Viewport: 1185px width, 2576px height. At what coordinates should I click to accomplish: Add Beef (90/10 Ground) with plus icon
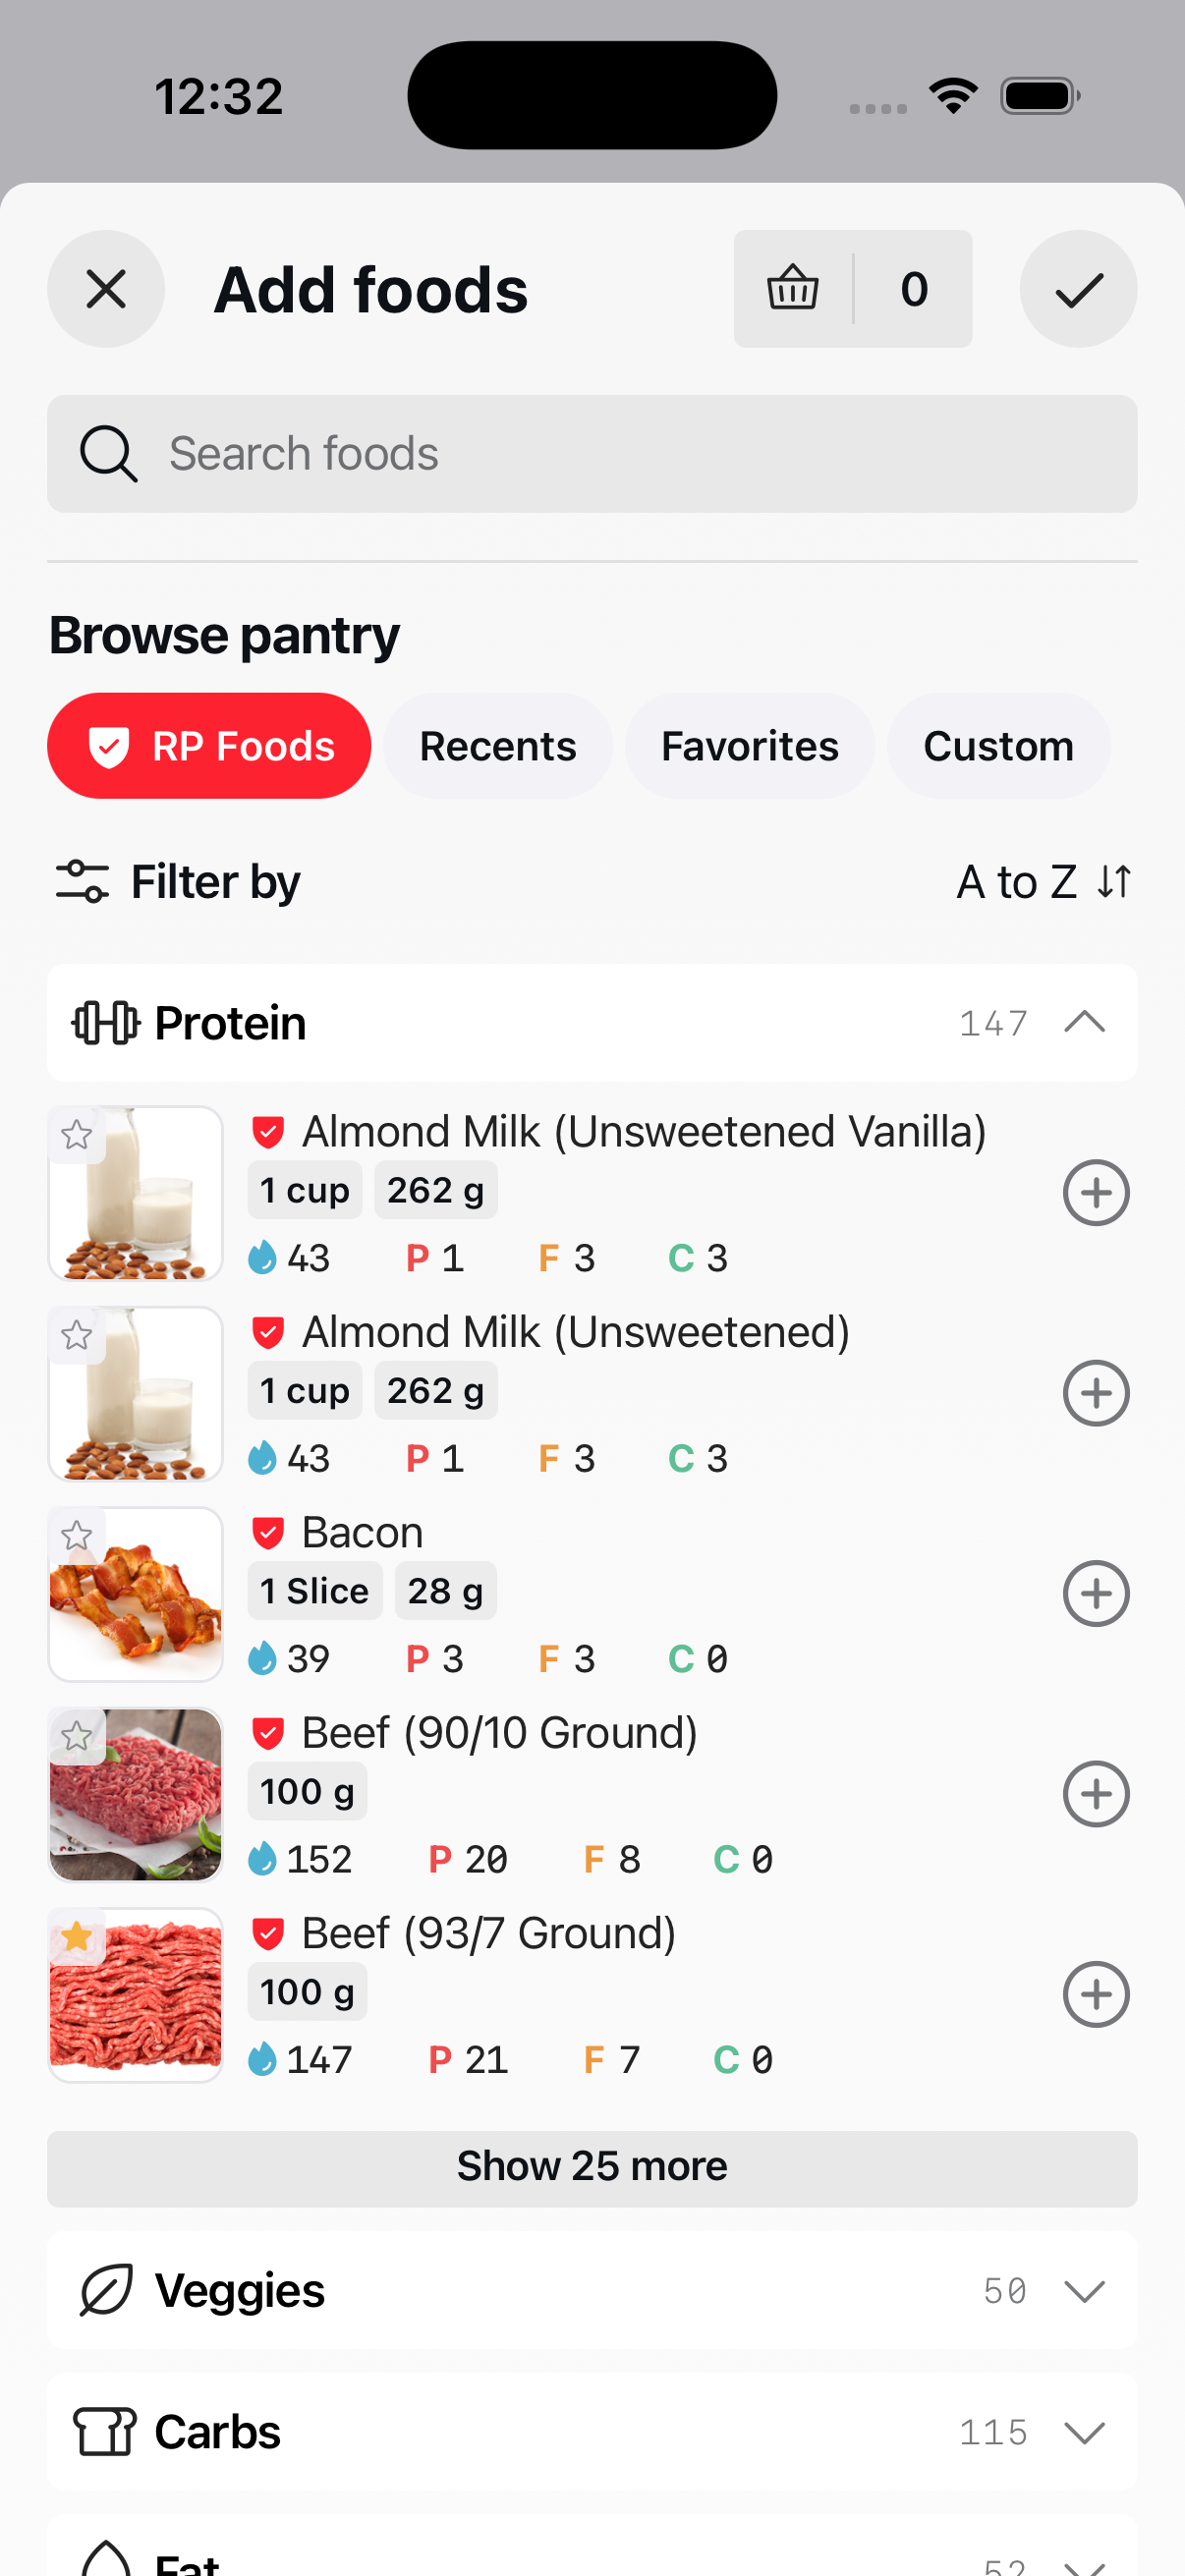click(x=1096, y=1793)
